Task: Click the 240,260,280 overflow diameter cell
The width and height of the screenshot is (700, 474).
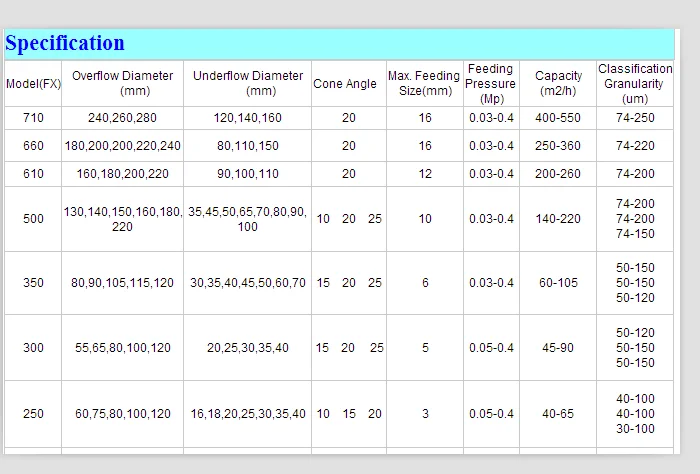Action: click(122, 118)
